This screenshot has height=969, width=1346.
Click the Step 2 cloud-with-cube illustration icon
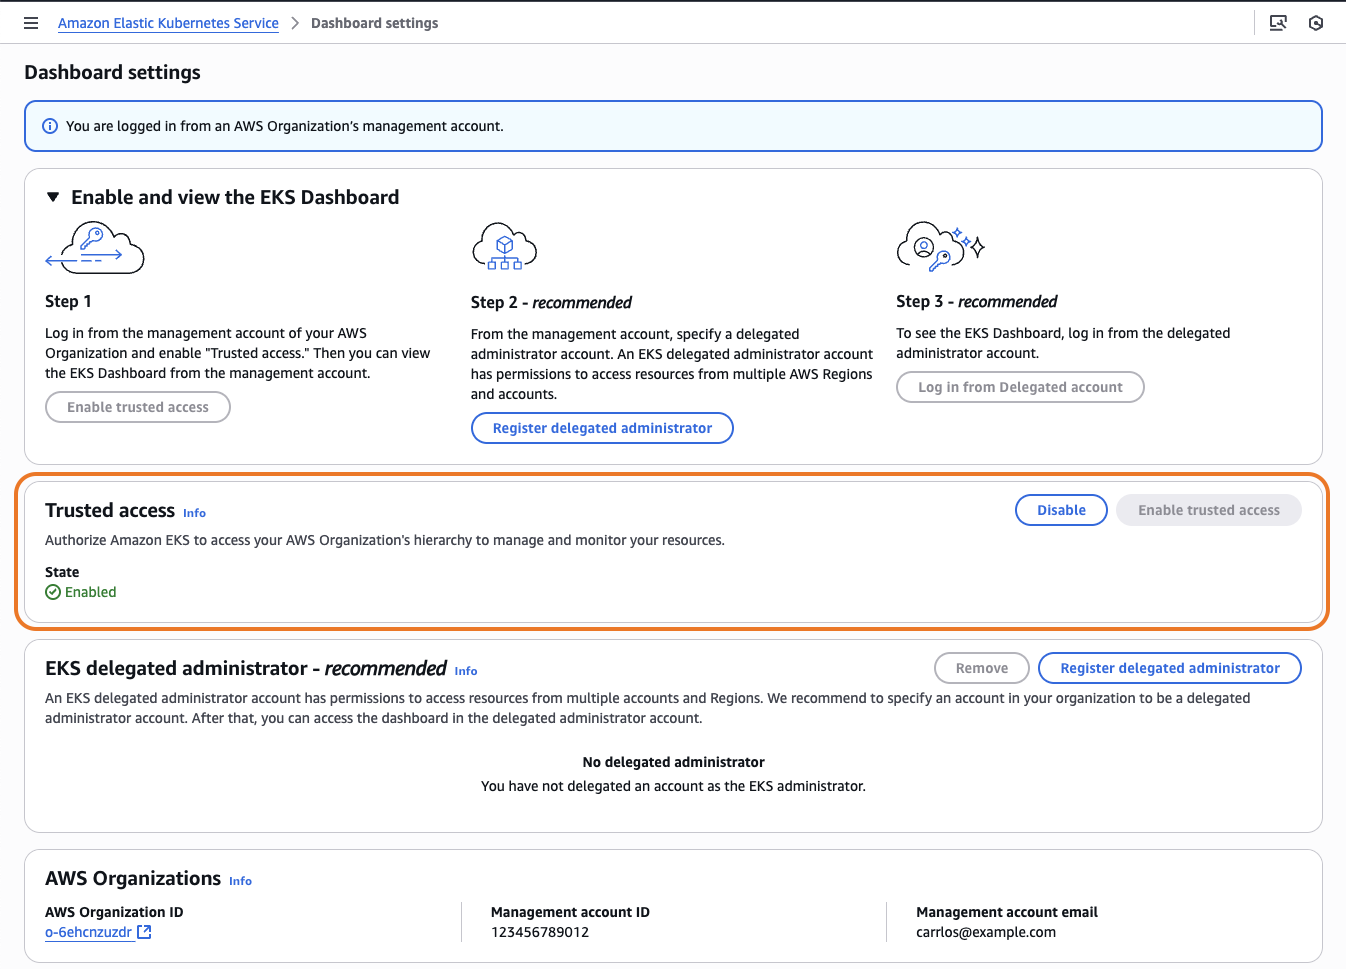click(x=505, y=245)
